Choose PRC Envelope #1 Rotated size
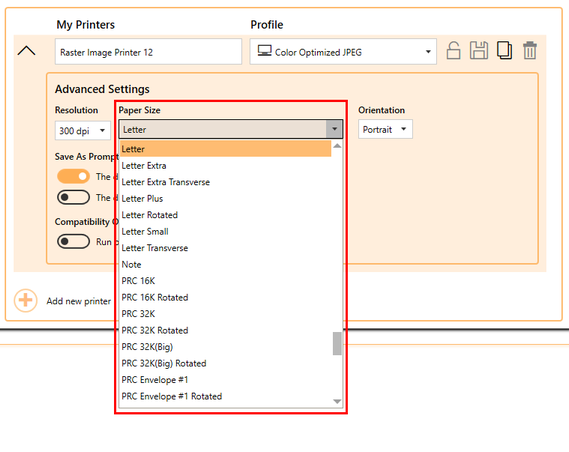The height and width of the screenshot is (452, 569). tap(225, 396)
